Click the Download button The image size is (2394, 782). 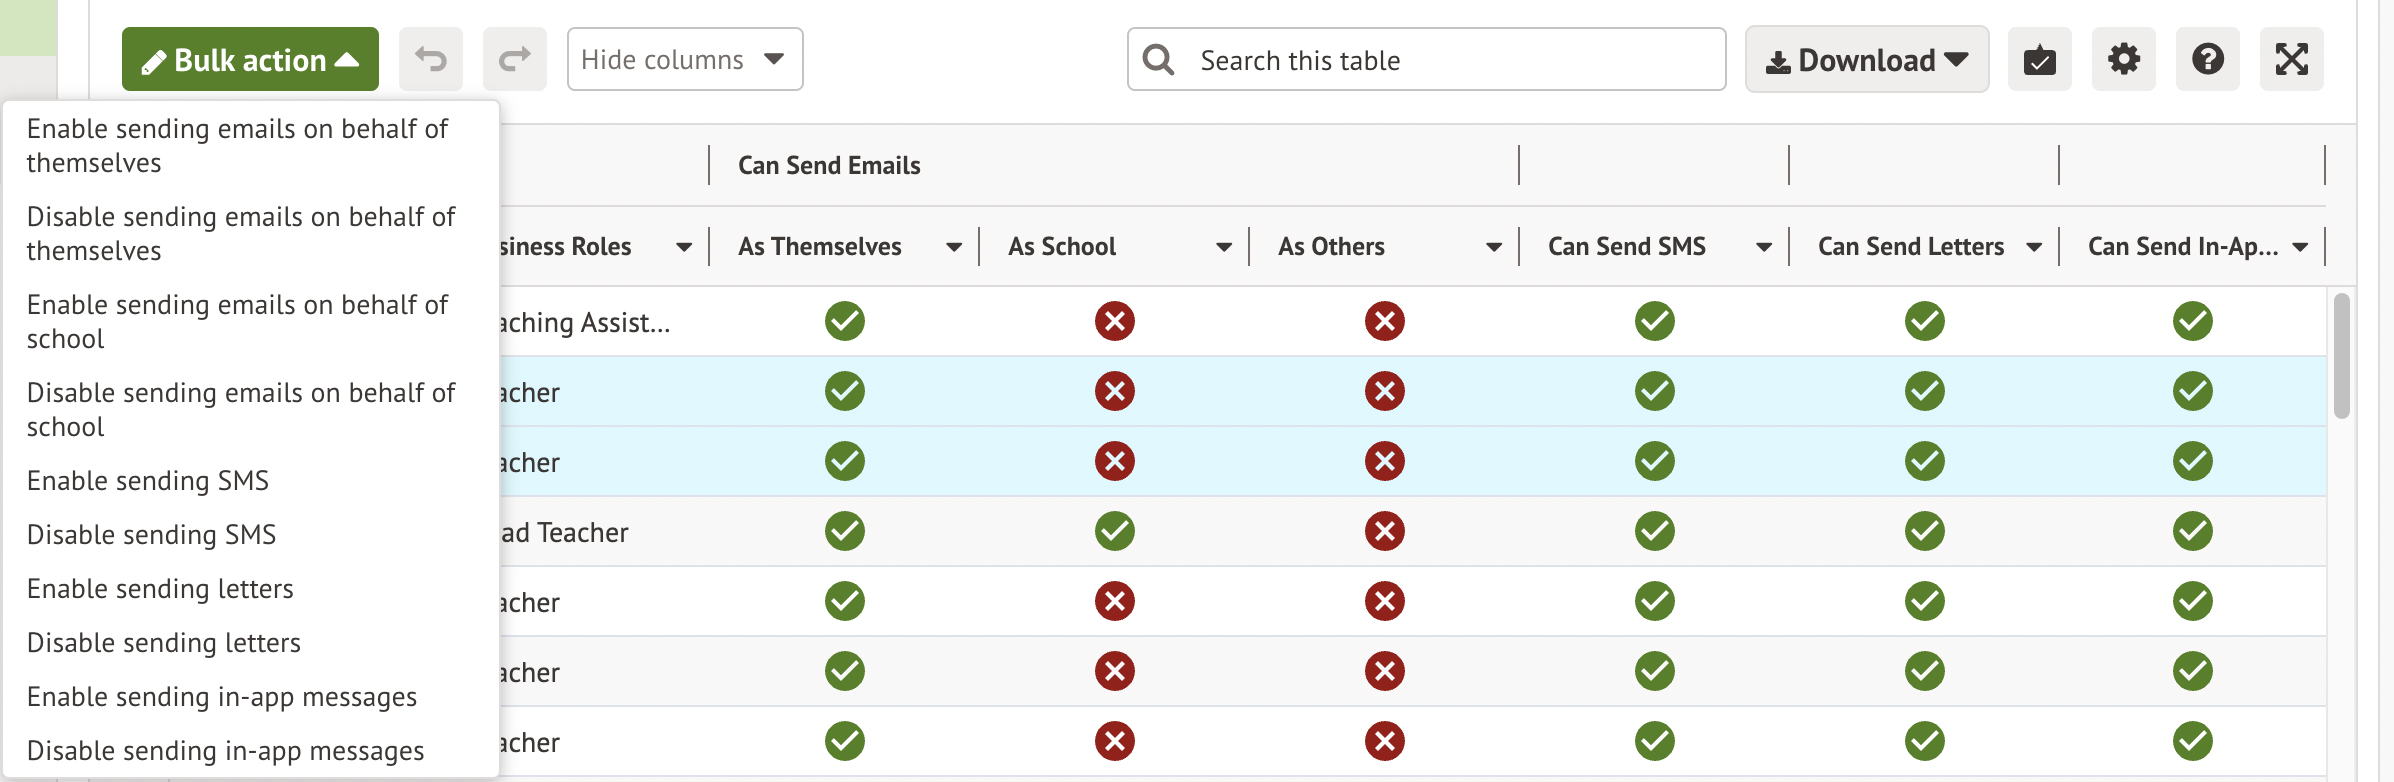(1866, 60)
